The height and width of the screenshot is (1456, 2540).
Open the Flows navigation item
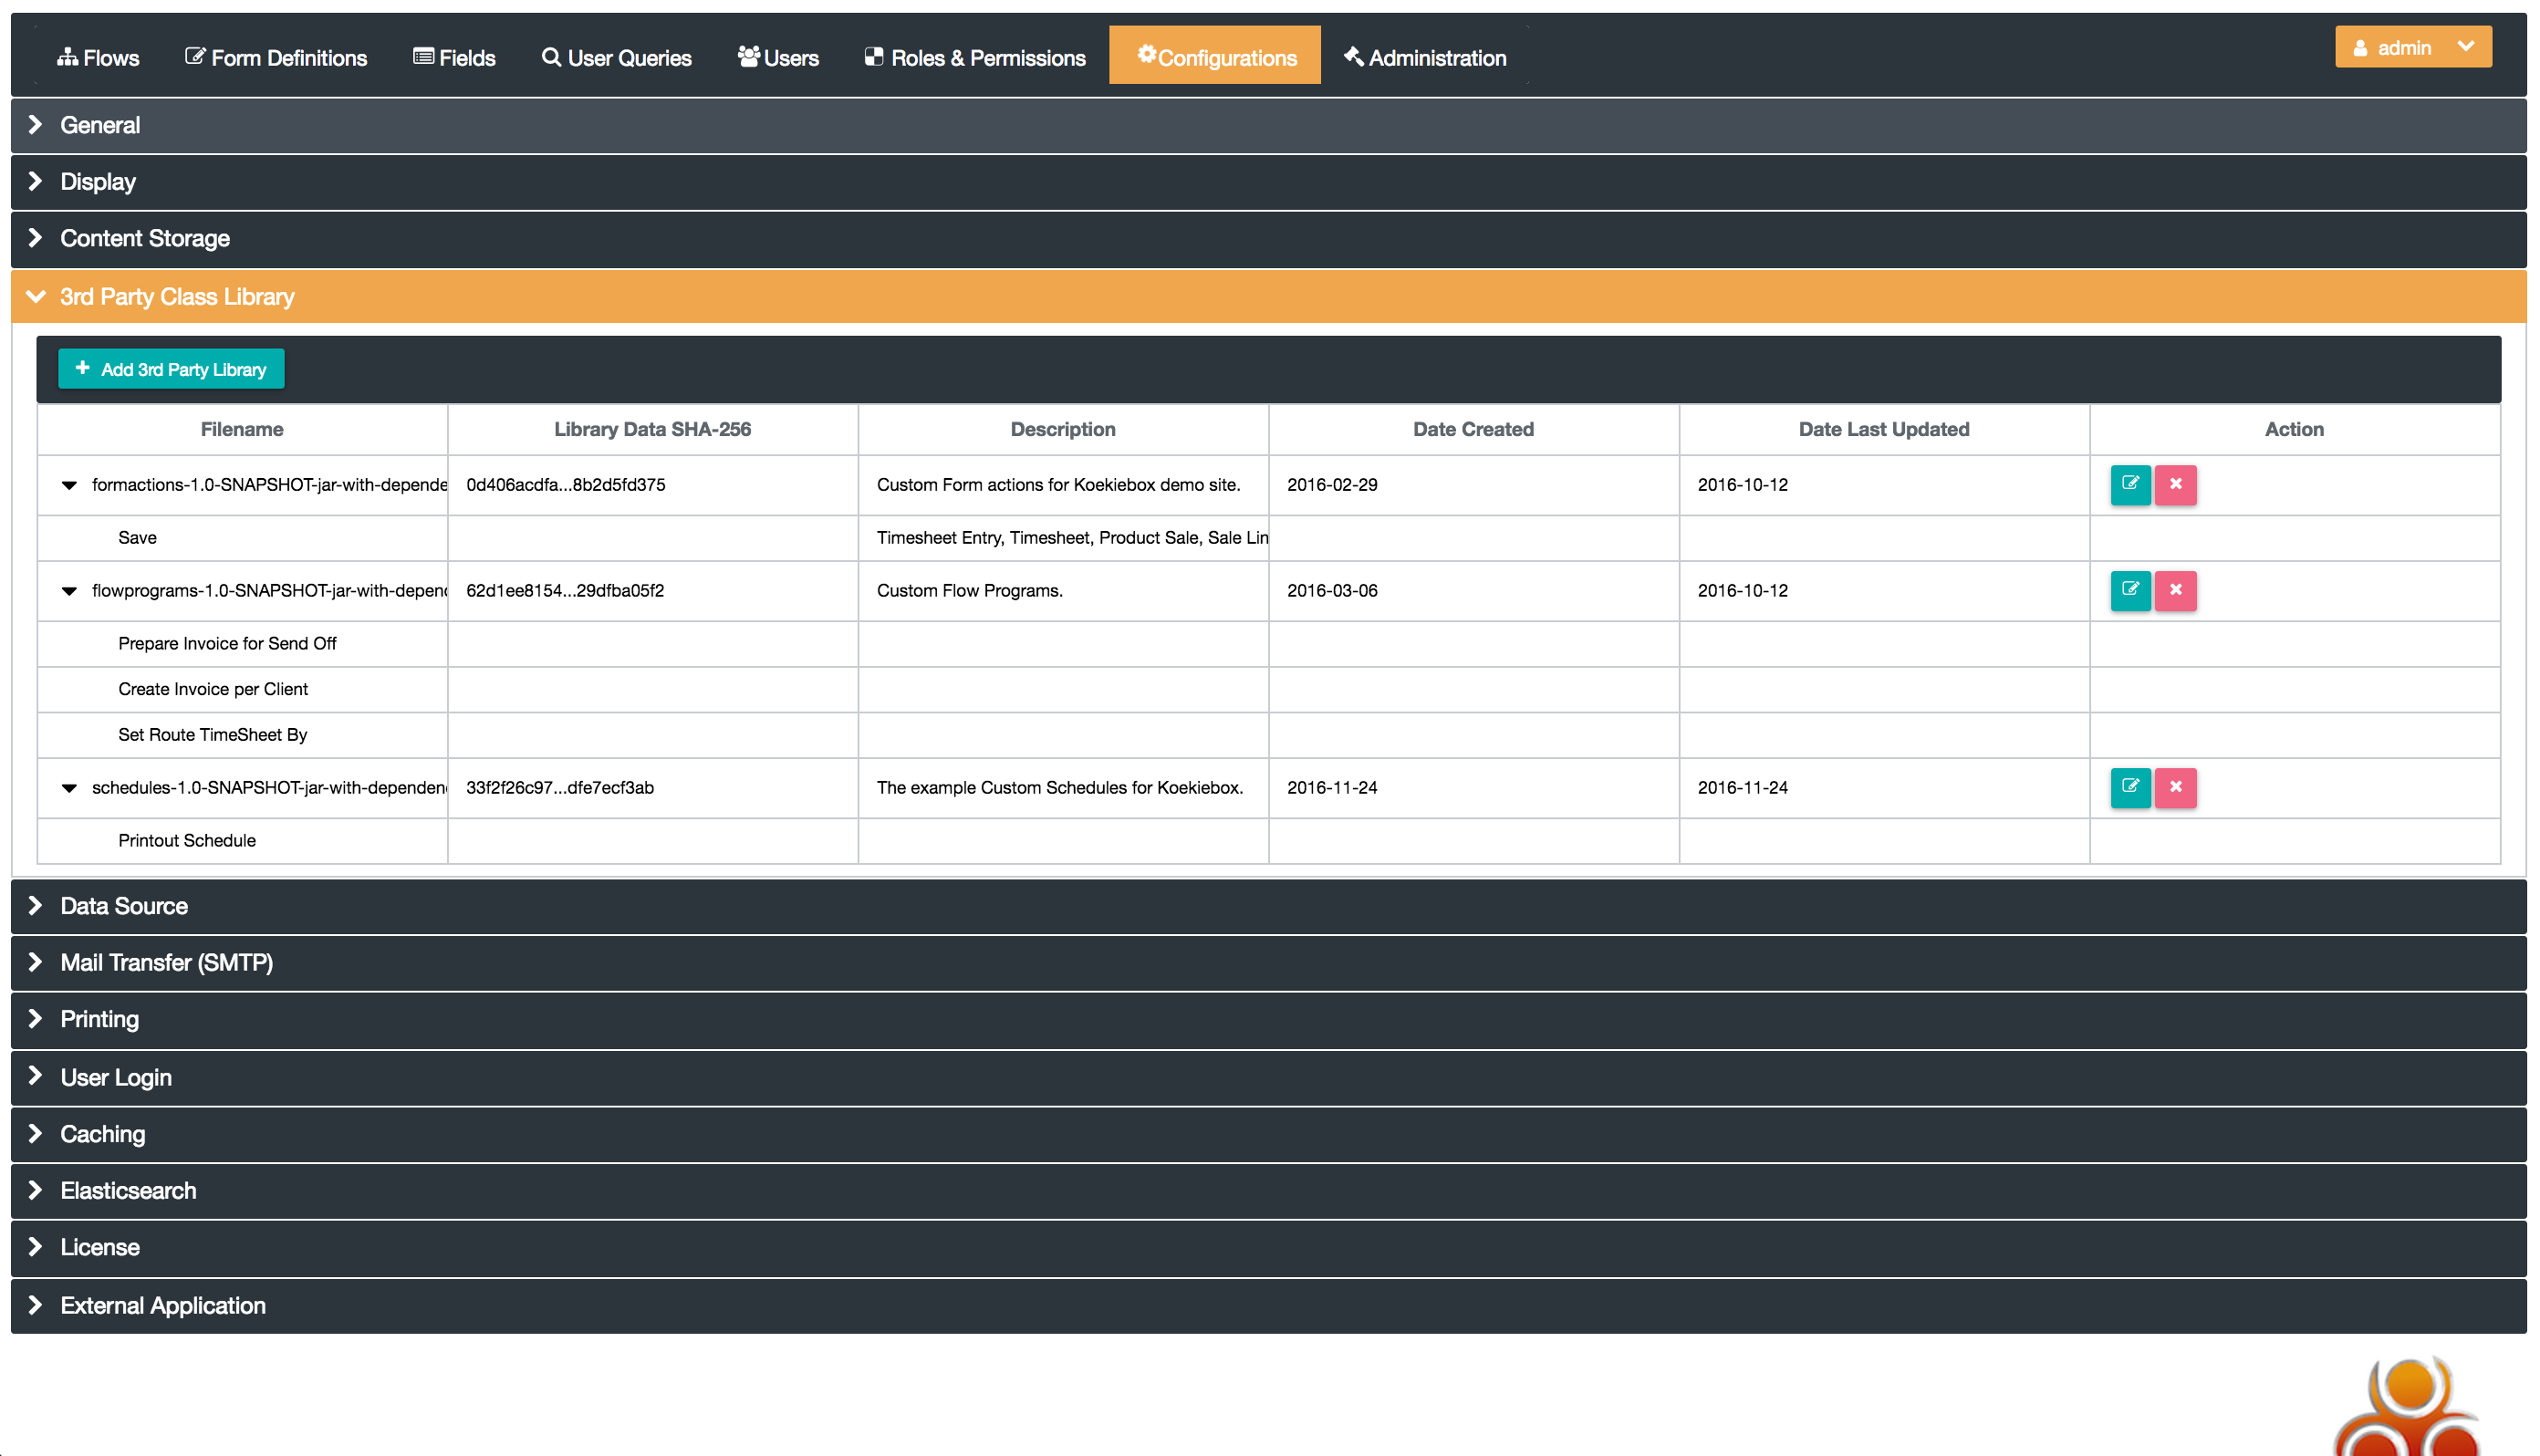click(x=98, y=58)
